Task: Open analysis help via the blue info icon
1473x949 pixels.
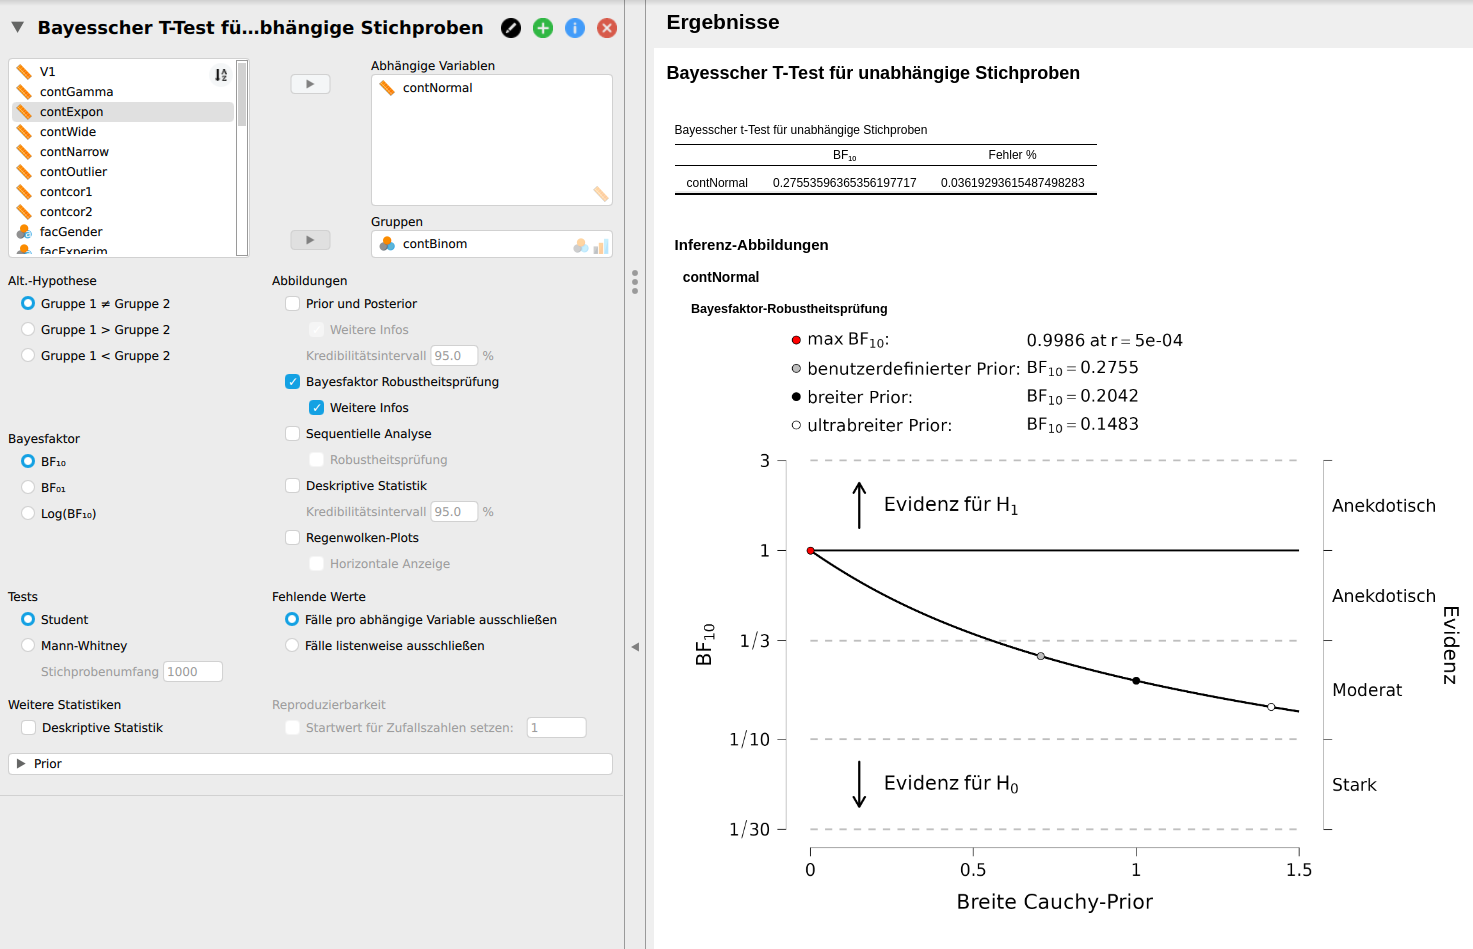Action: 575,28
